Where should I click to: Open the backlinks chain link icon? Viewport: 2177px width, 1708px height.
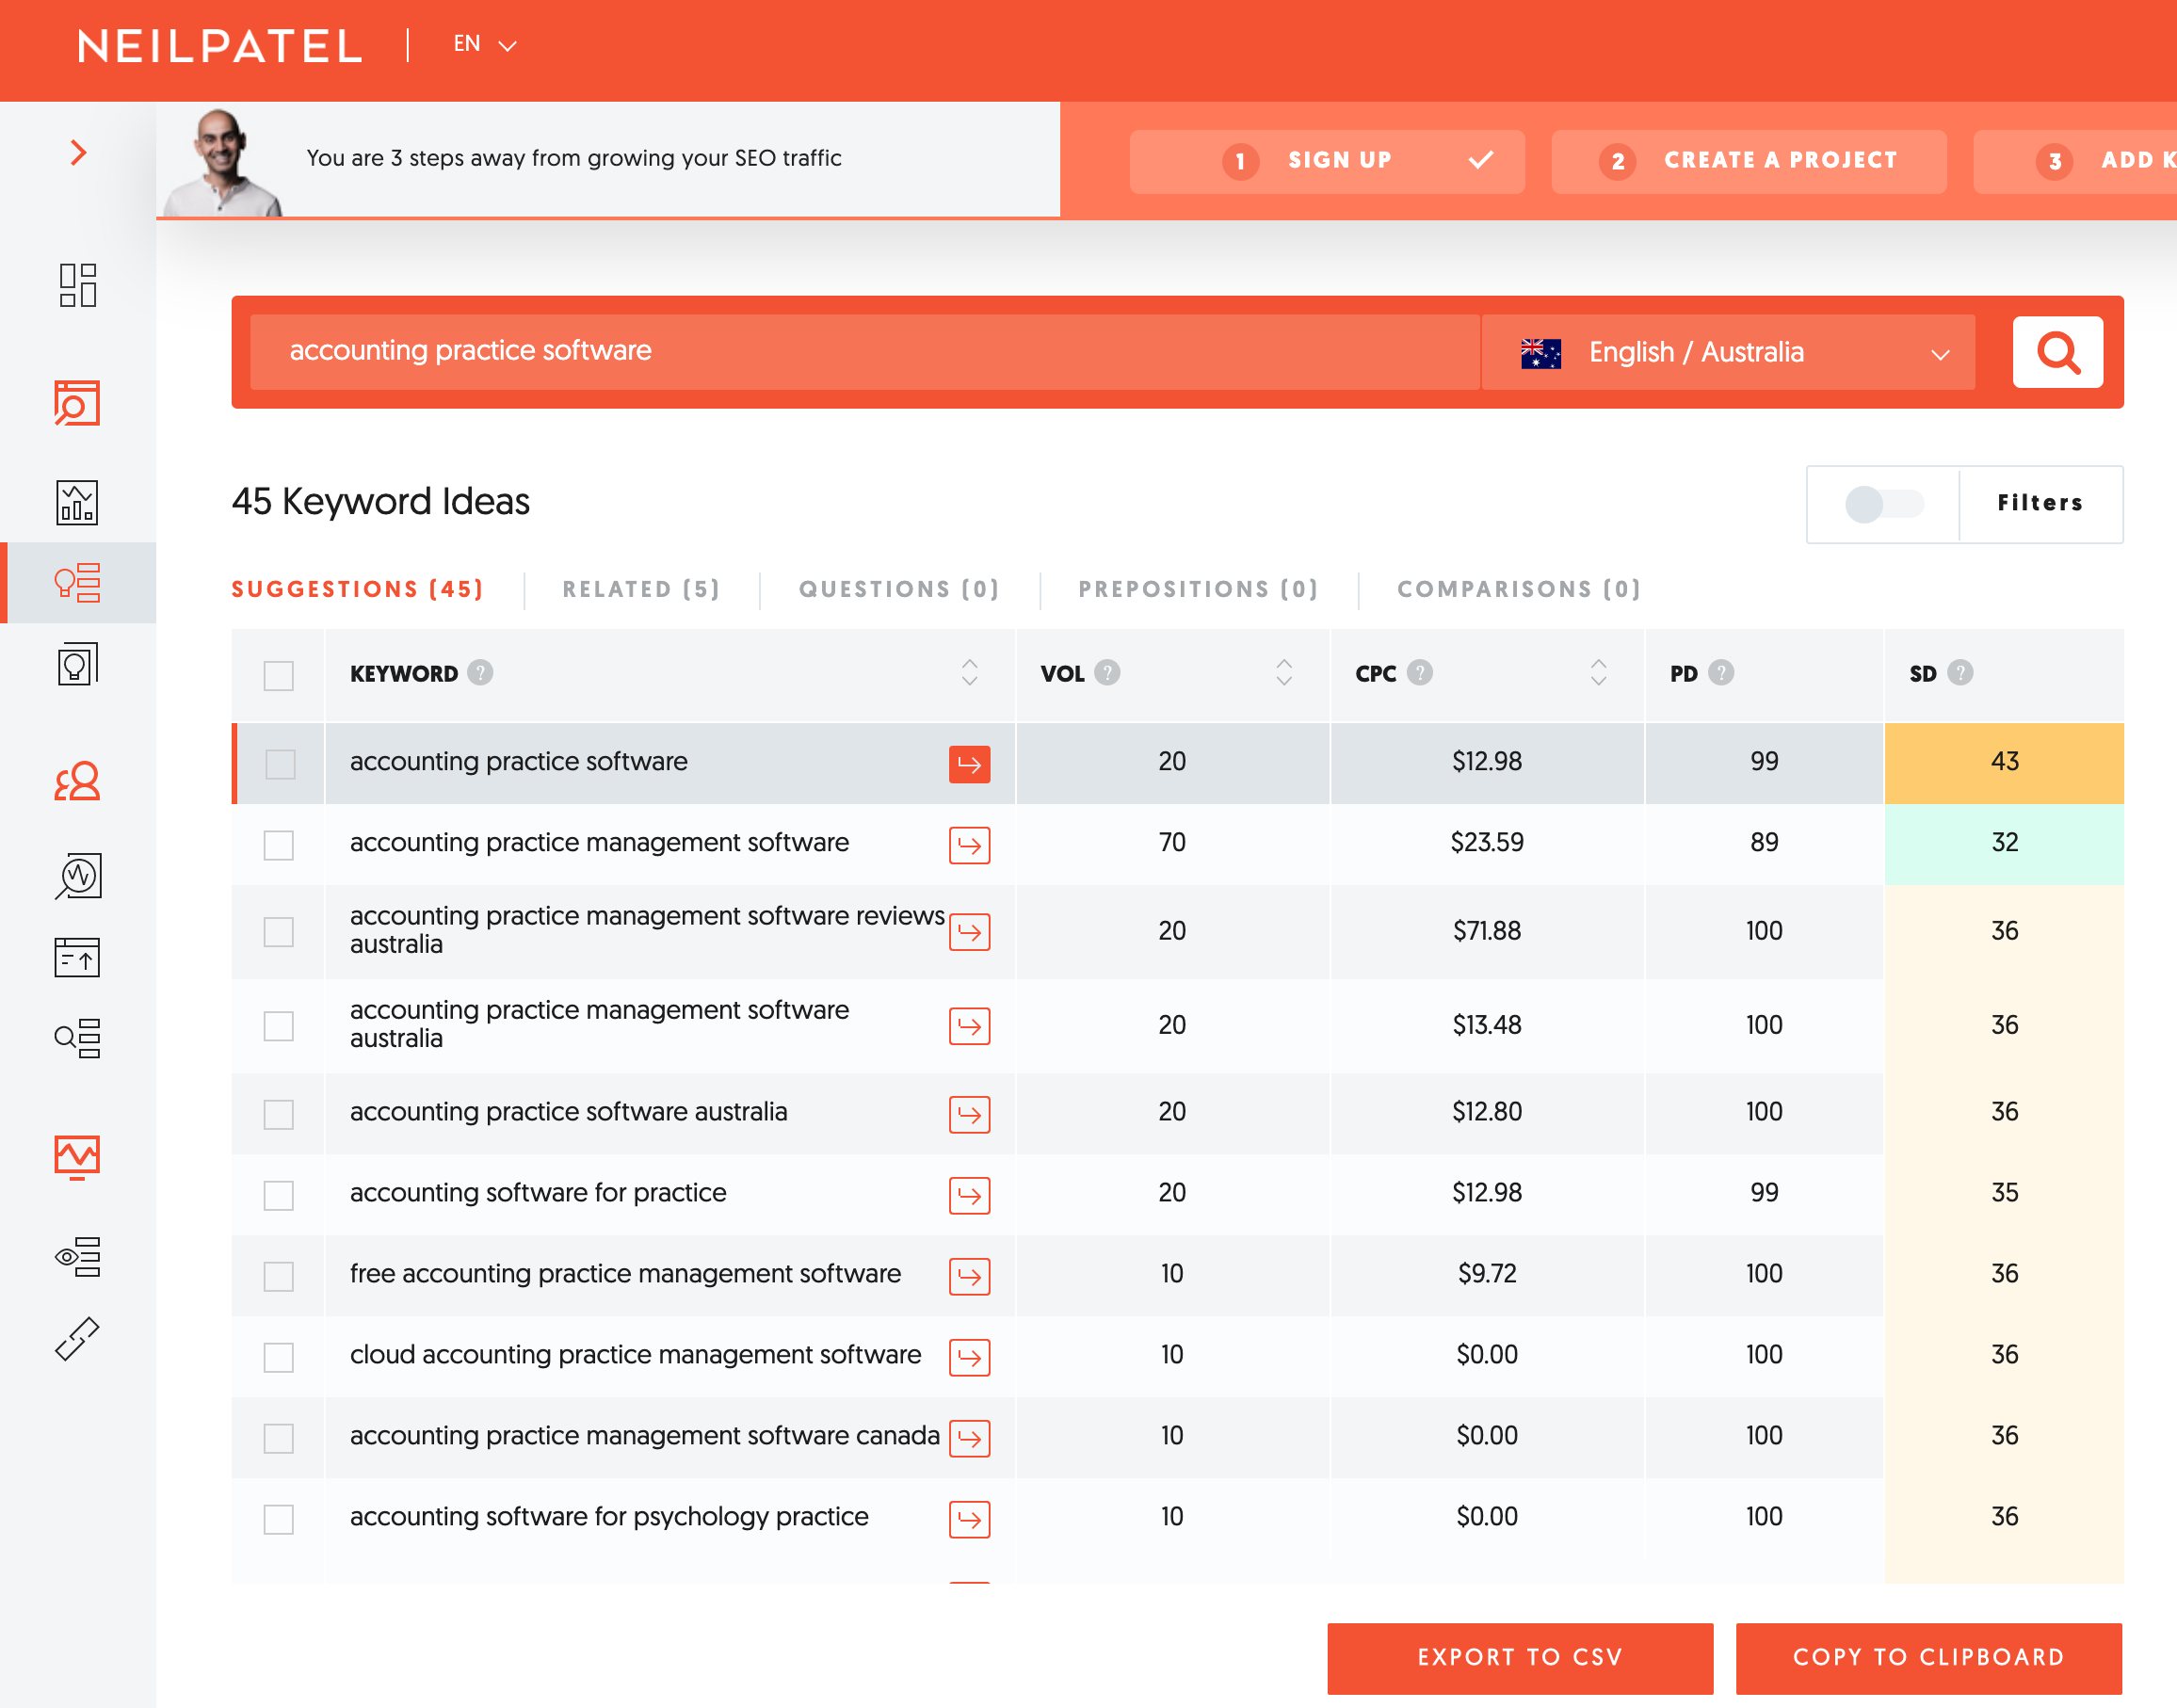coord(77,1339)
